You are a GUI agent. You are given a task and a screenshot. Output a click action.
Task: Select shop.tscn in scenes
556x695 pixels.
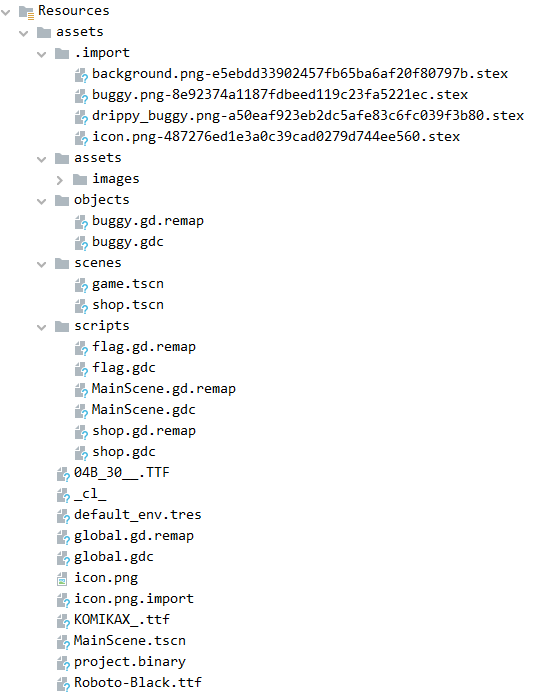tap(128, 305)
